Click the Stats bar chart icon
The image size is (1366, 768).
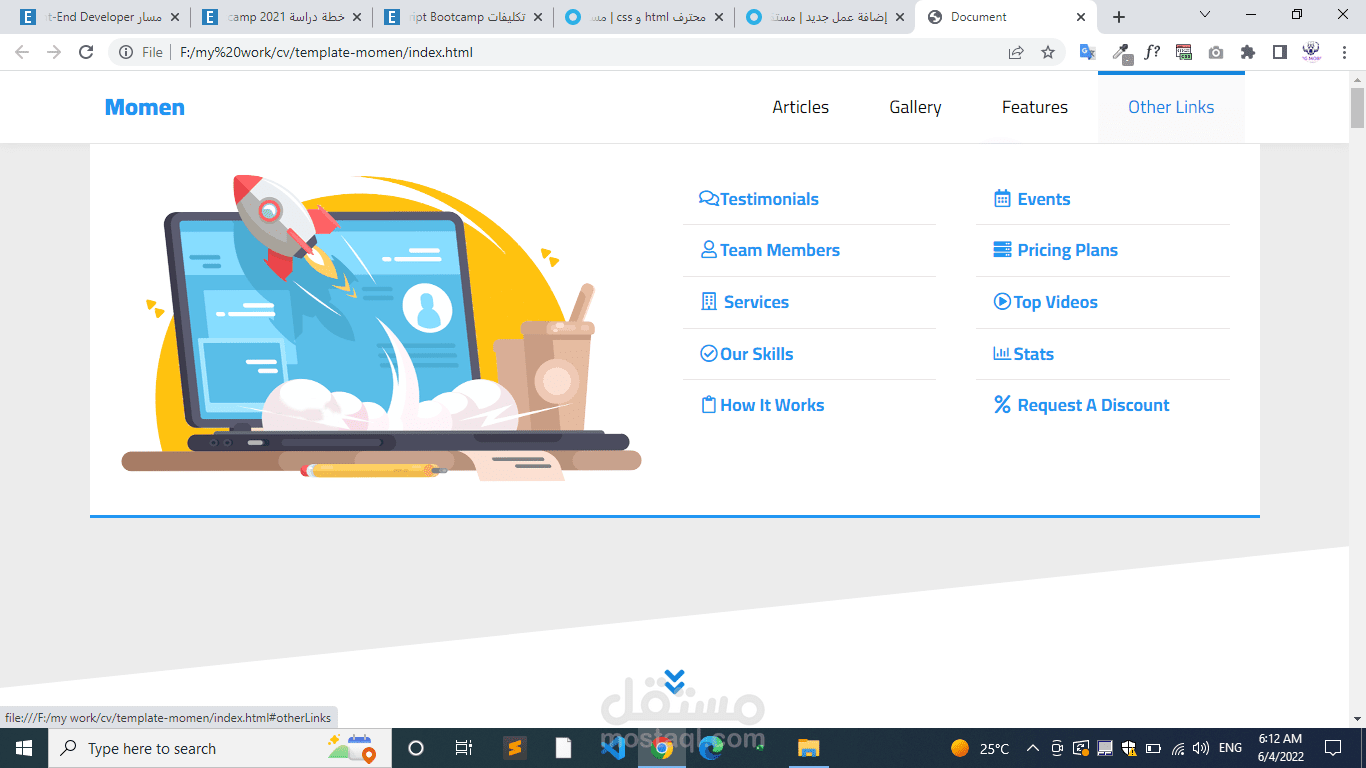pyautogui.click(x=1001, y=353)
